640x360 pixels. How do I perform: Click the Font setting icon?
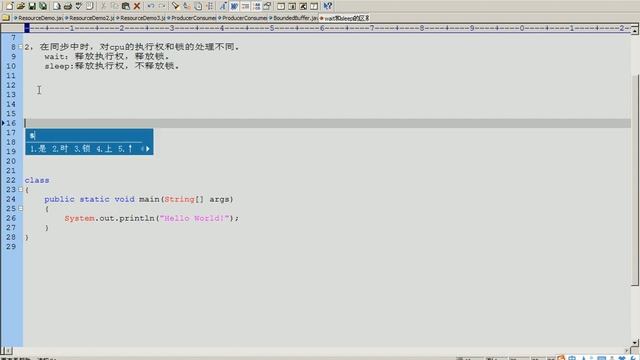[x=223, y=6]
